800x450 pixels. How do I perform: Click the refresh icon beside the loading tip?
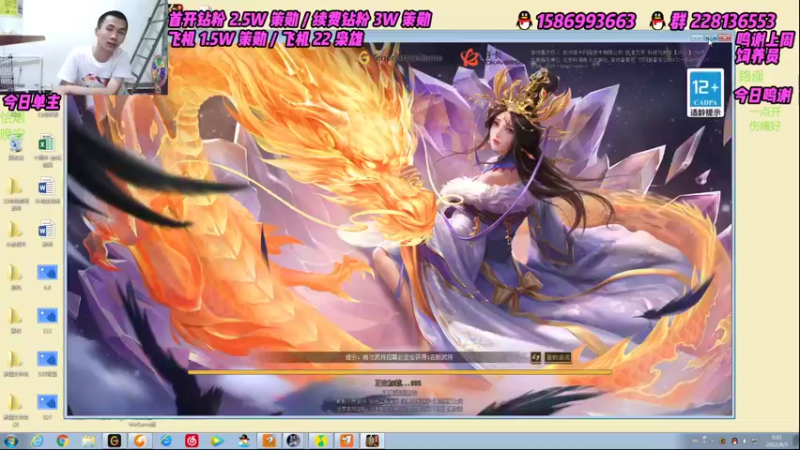[x=536, y=357]
